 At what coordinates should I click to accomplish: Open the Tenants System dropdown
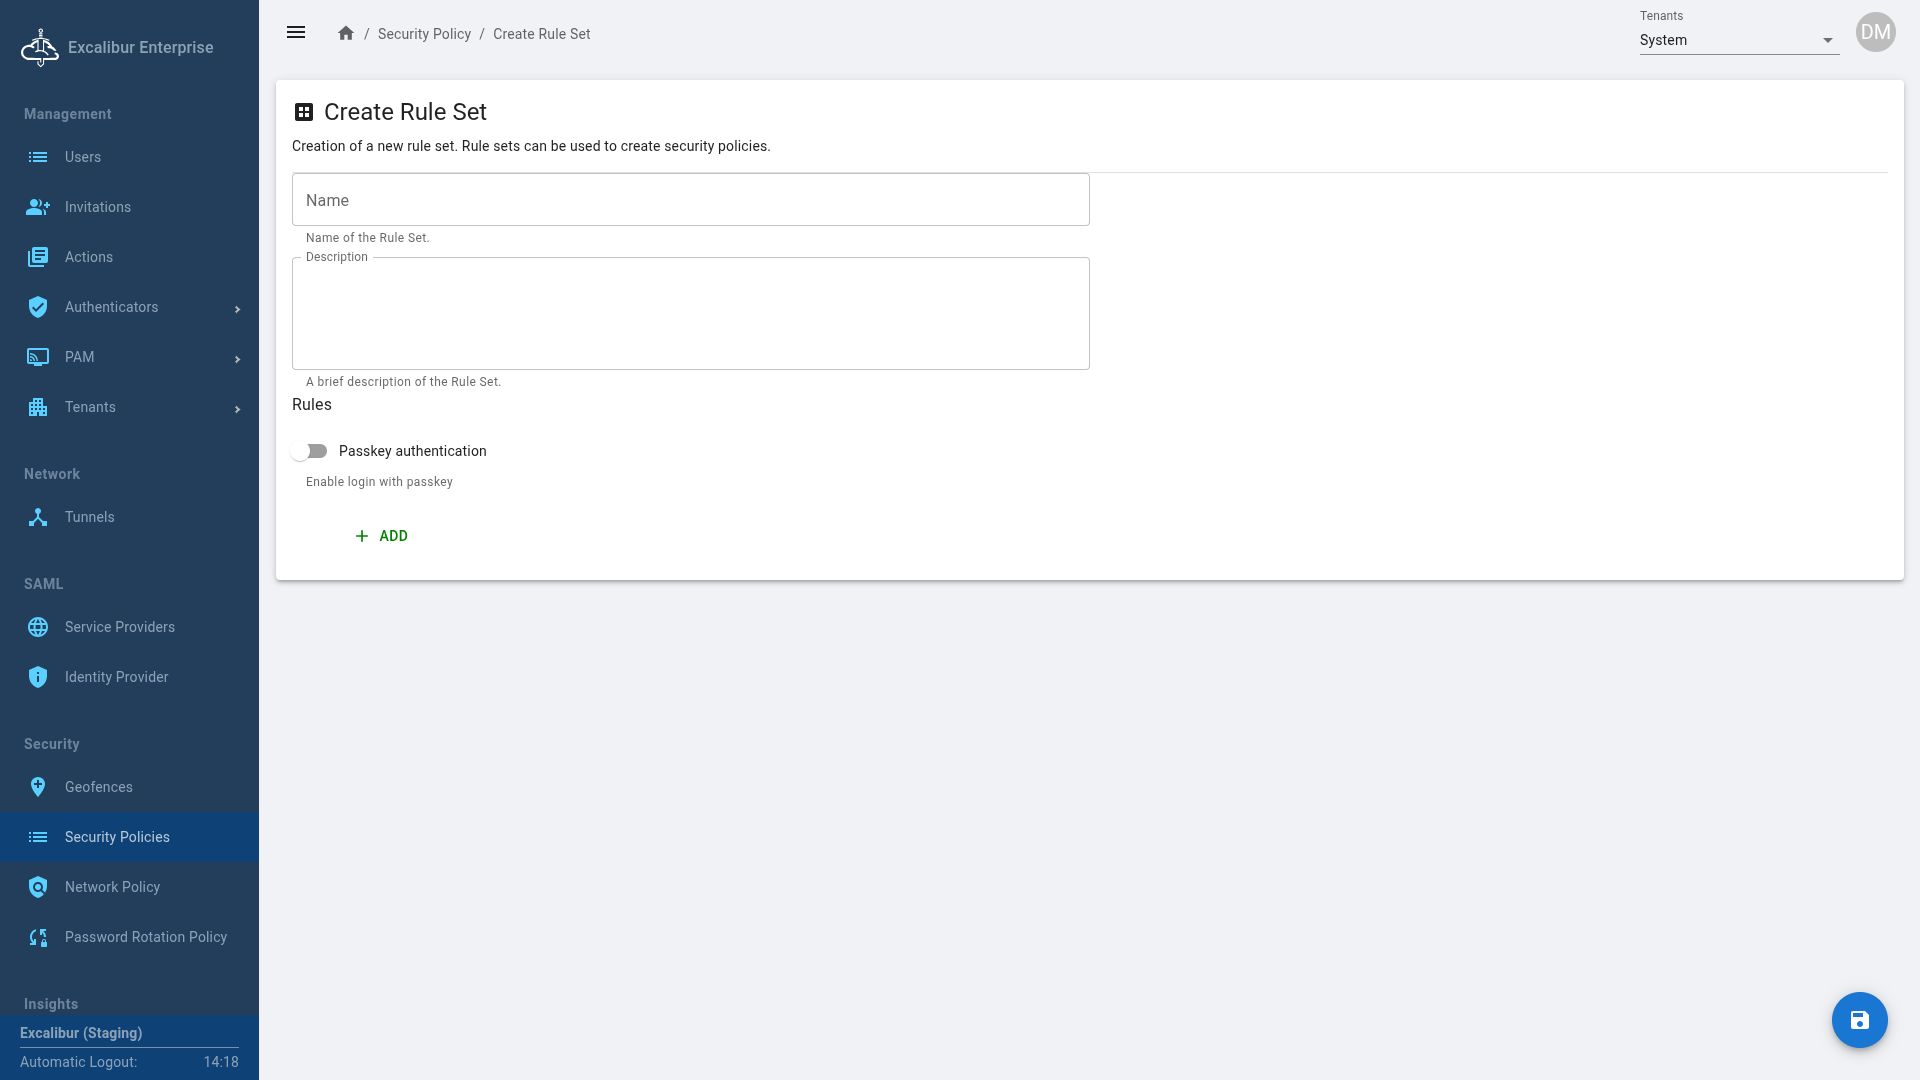(1738, 40)
